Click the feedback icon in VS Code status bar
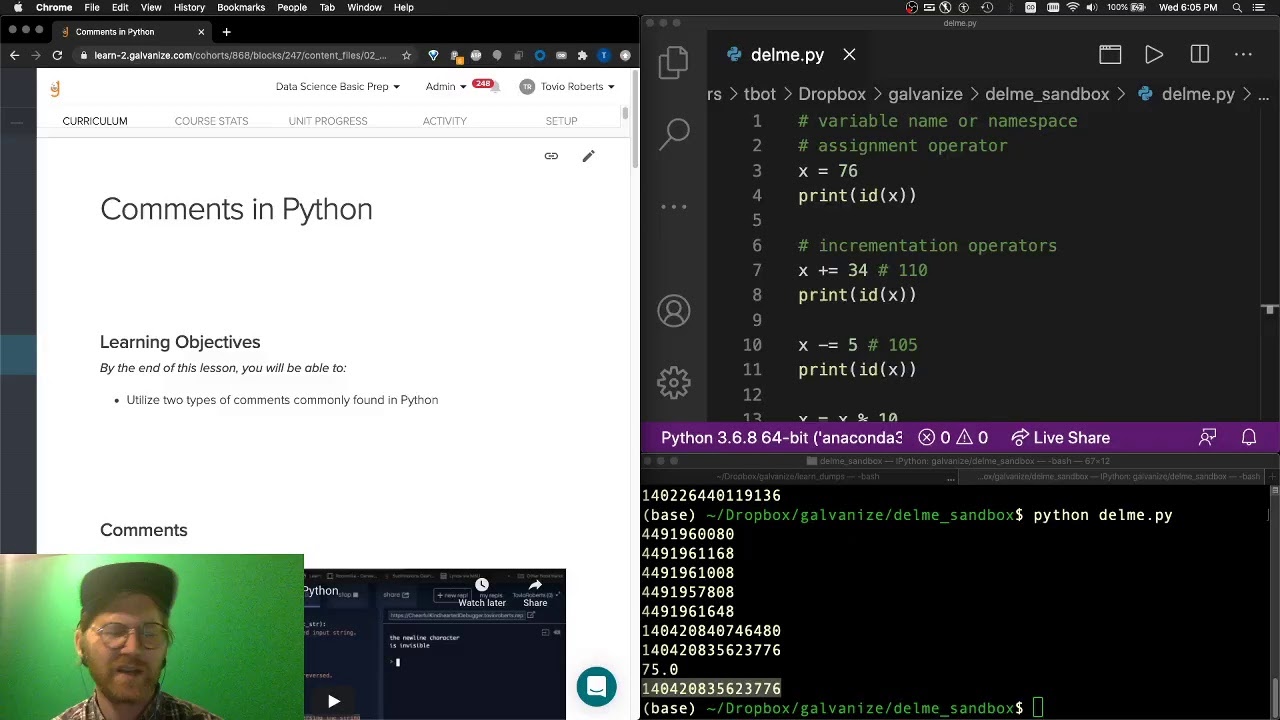The image size is (1280, 720). coord(1208,437)
